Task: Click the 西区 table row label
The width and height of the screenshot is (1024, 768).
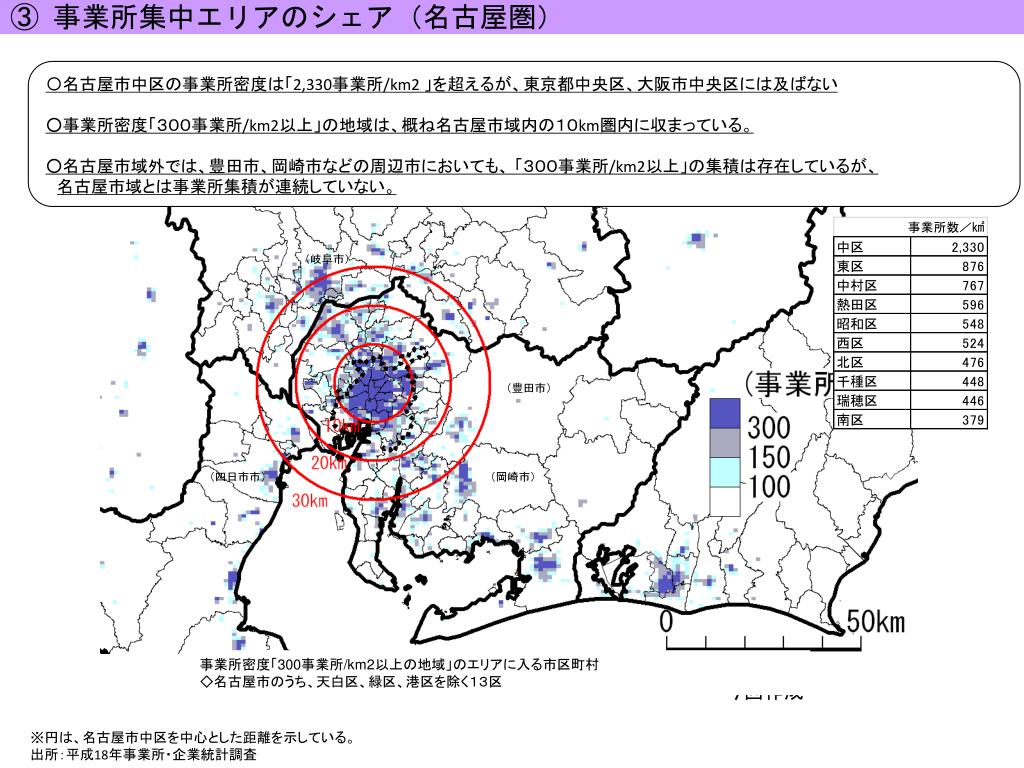Action: [x=850, y=343]
